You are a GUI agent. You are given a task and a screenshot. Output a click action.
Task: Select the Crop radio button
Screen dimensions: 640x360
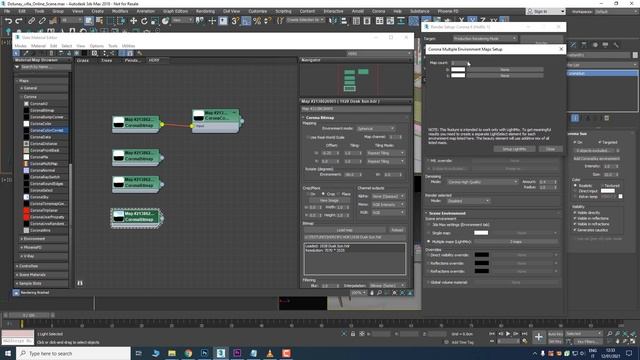pyautogui.click(x=323, y=194)
